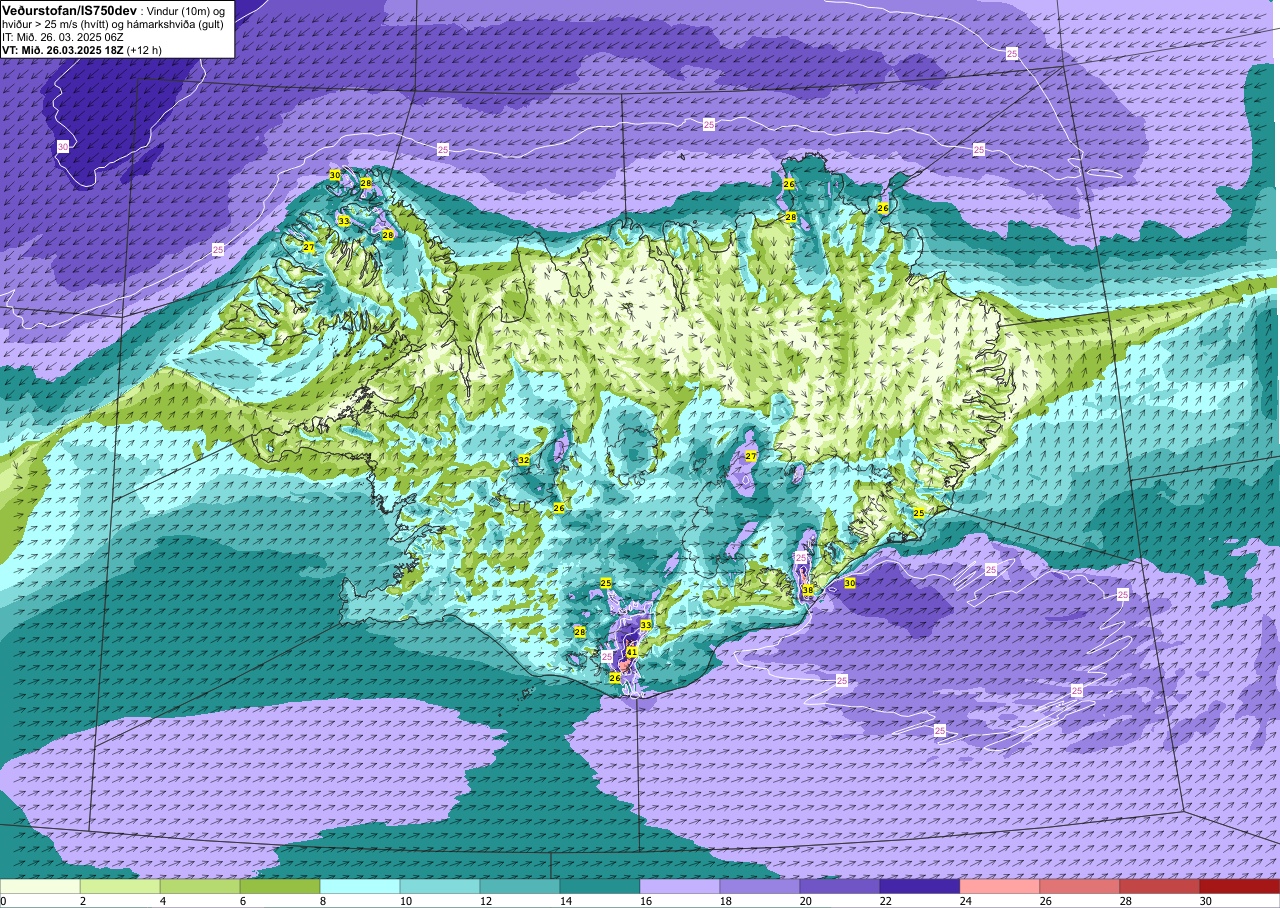Choose the 22–24 m/s dark indigo legend swatch
The height and width of the screenshot is (908, 1280).
tap(920, 886)
